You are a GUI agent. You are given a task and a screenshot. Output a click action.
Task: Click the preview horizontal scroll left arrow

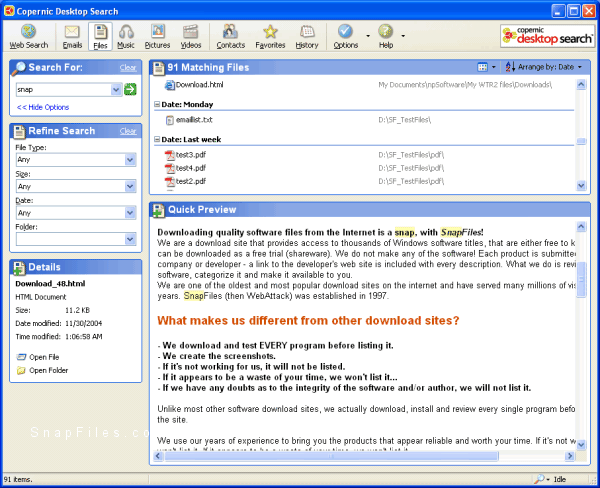coord(158,456)
